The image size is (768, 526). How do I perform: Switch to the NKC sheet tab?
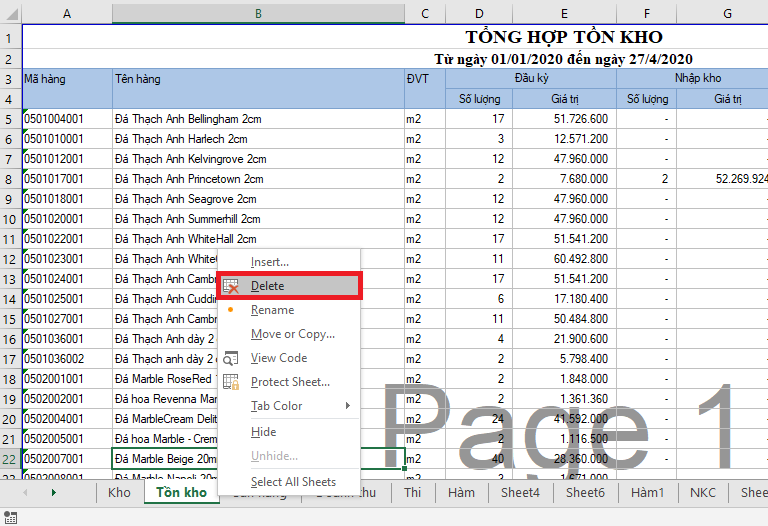(703, 493)
